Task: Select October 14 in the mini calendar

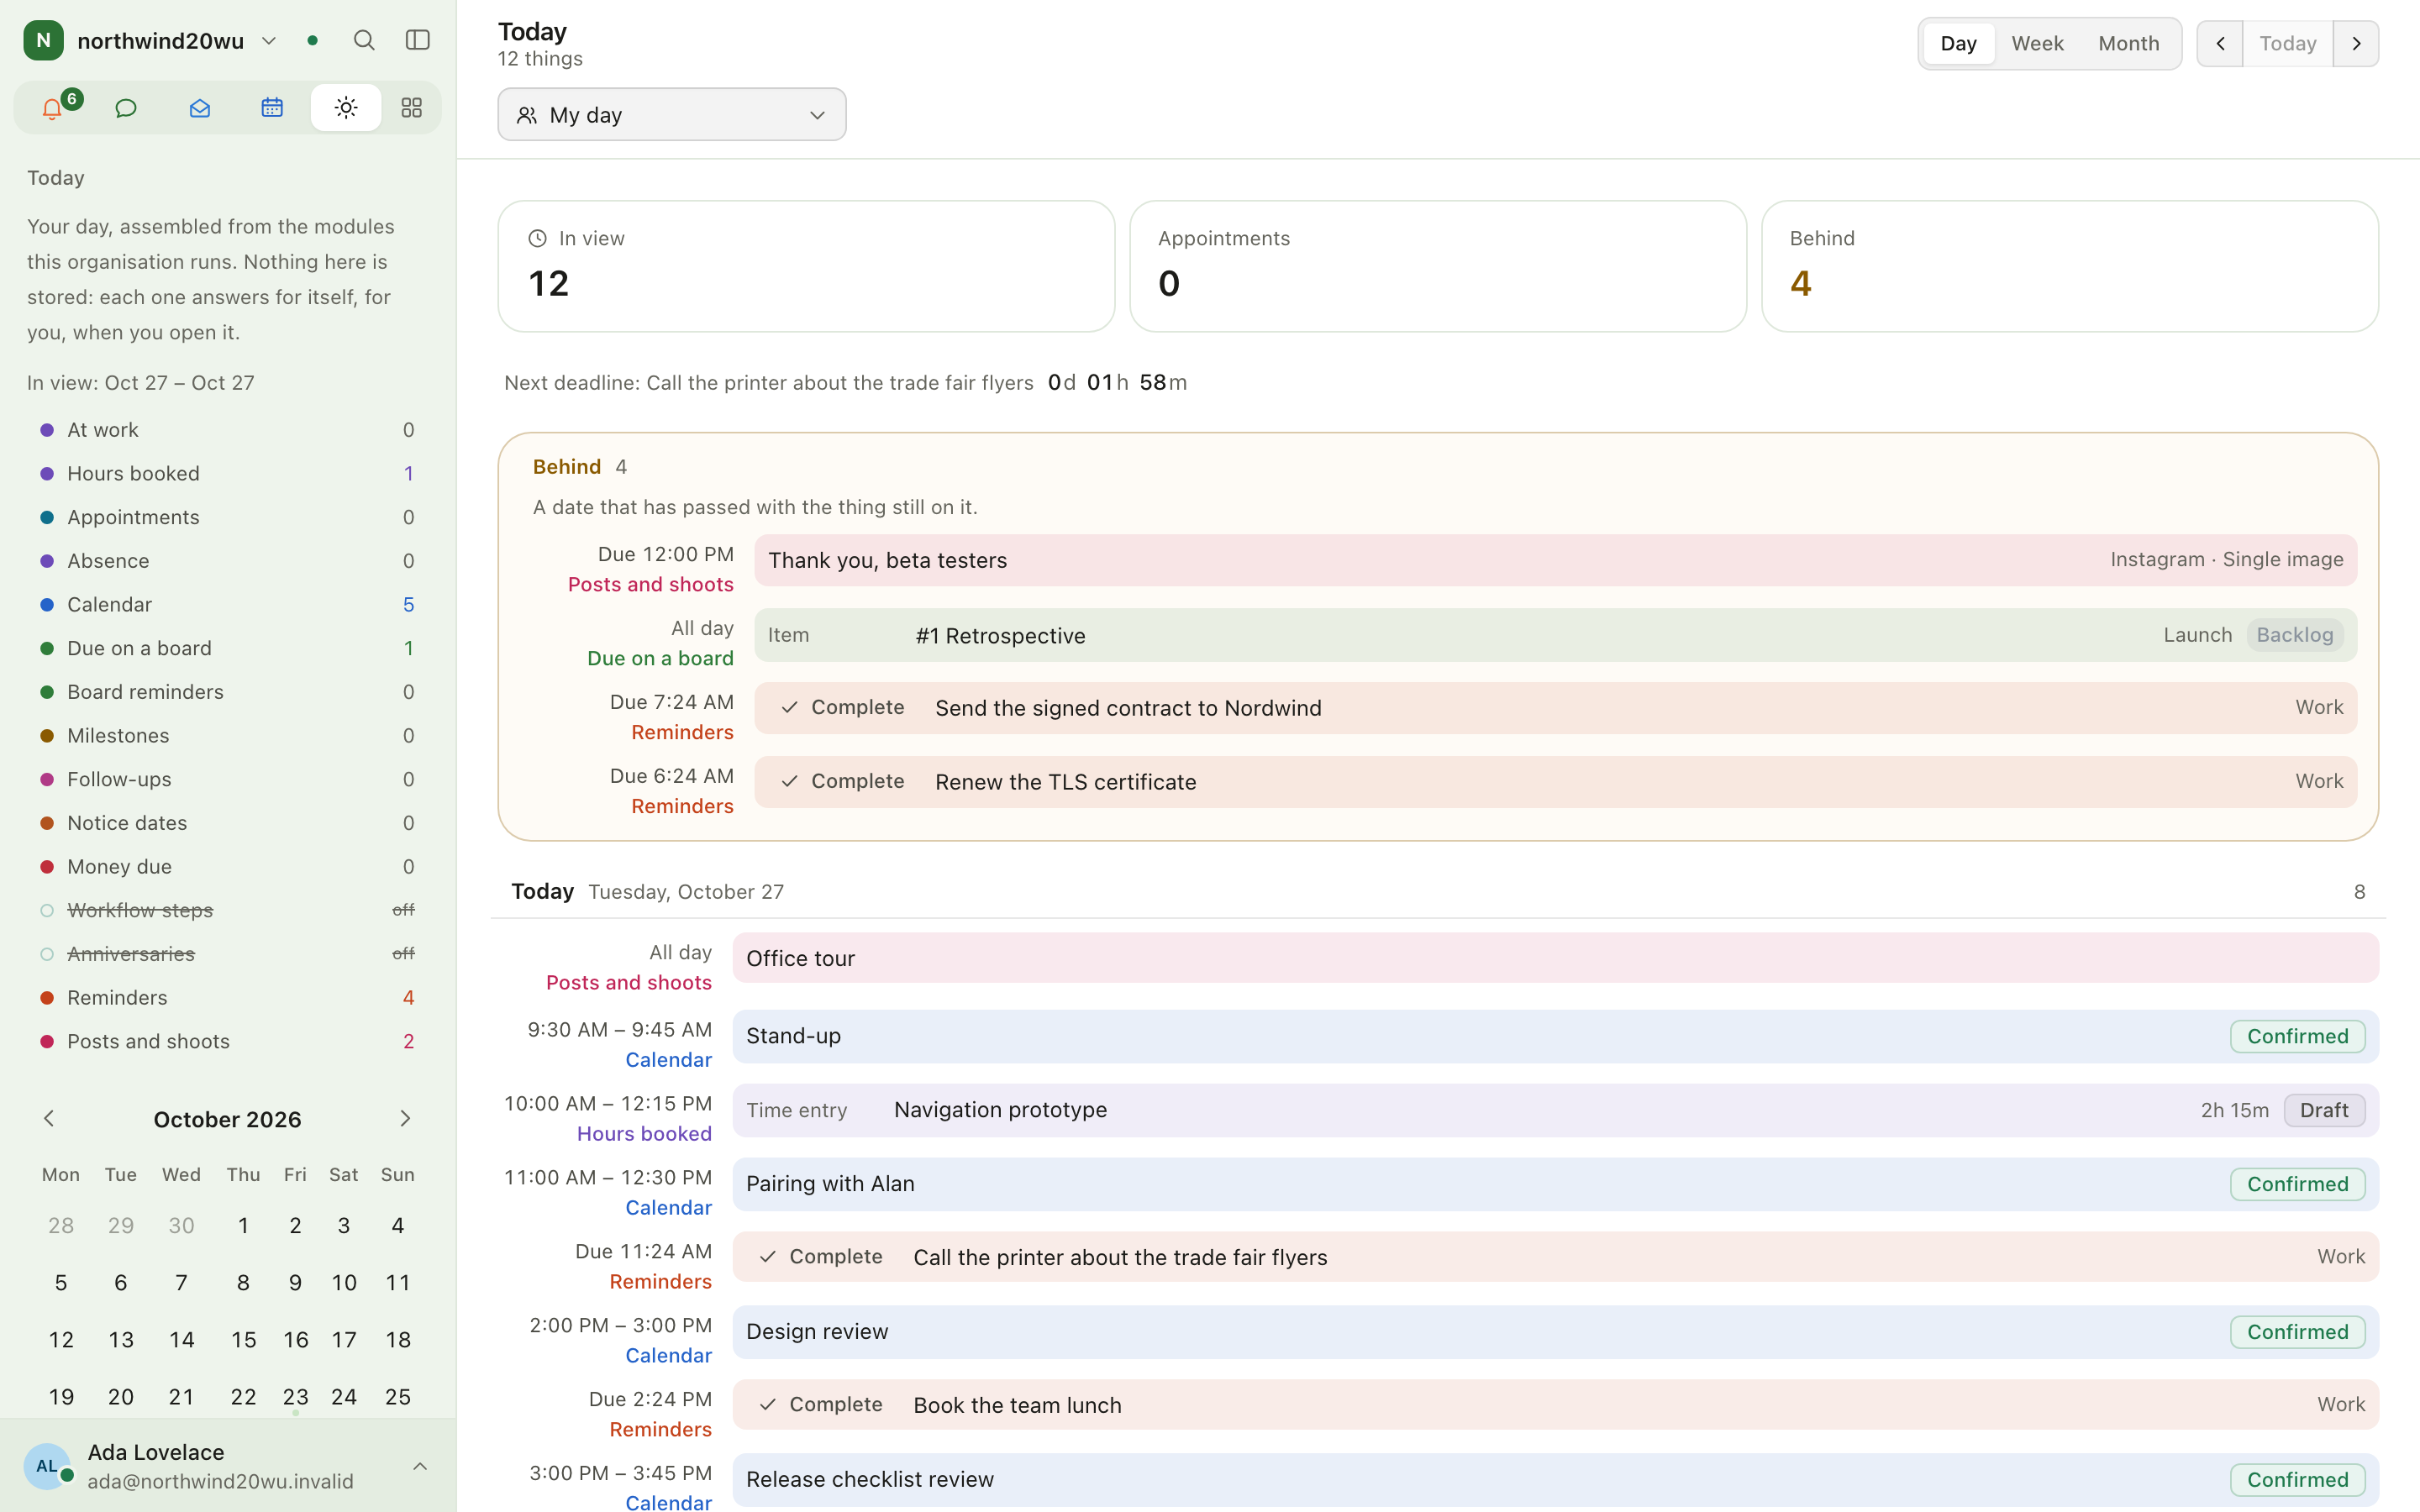Action: coord(181,1339)
